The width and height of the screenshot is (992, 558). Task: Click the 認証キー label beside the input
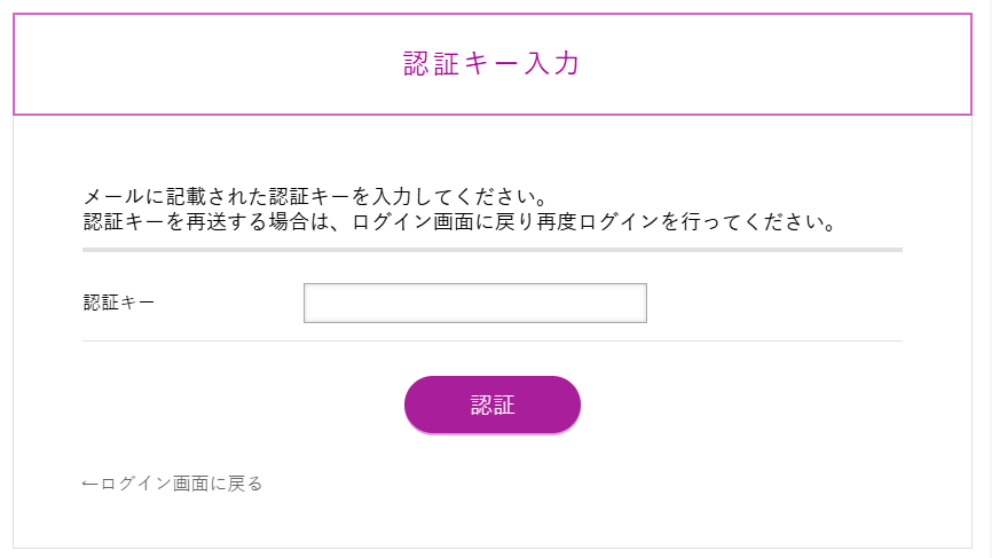[x=119, y=303]
